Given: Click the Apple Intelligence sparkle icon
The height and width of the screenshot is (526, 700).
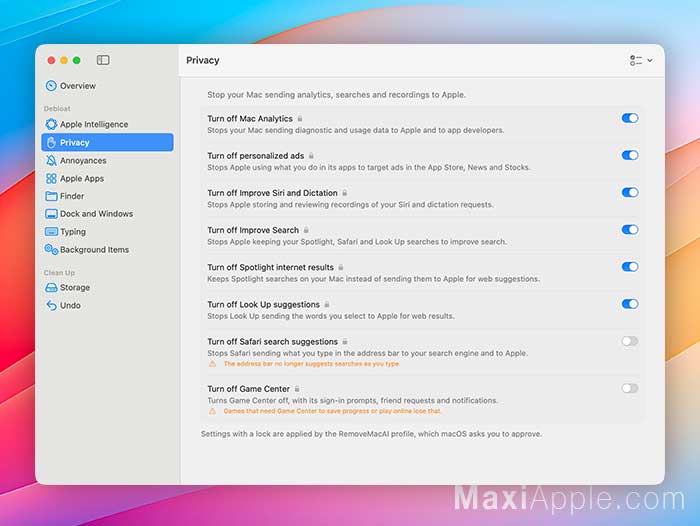Looking at the screenshot, I should click(x=51, y=124).
